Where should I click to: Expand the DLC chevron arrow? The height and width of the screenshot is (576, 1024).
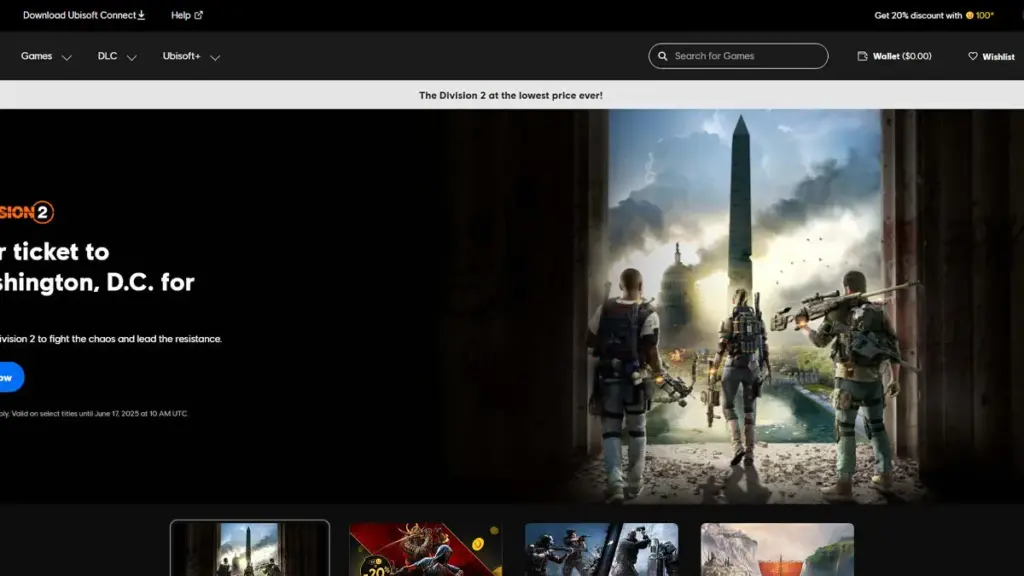tap(131, 57)
